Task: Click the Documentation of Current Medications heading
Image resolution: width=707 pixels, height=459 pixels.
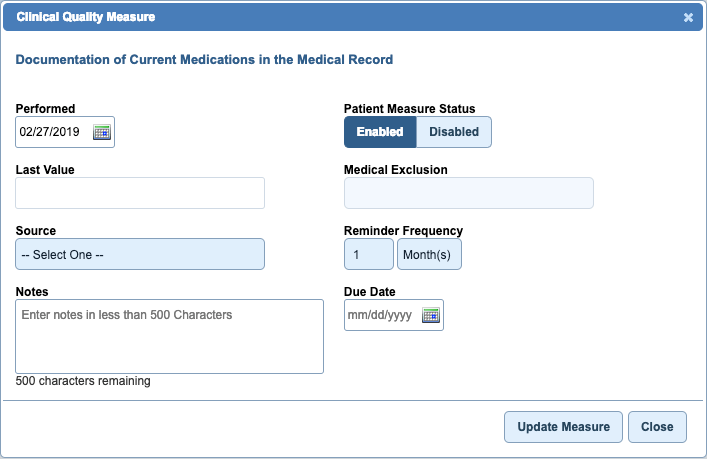Action: pyautogui.click(x=204, y=60)
